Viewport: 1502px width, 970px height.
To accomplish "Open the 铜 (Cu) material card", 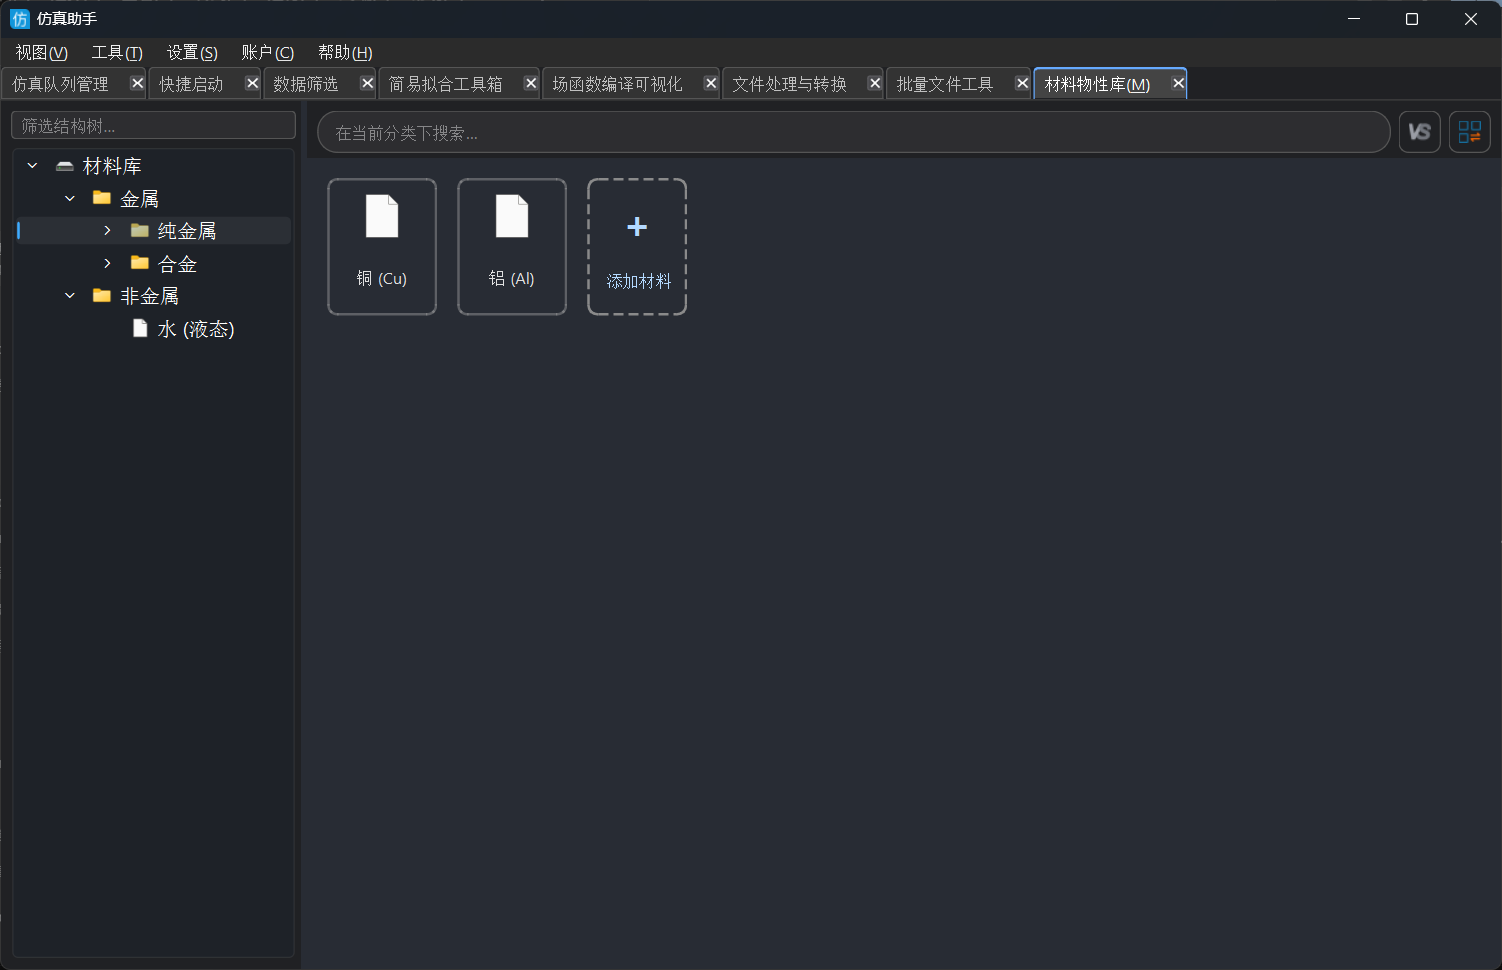I will point(382,247).
